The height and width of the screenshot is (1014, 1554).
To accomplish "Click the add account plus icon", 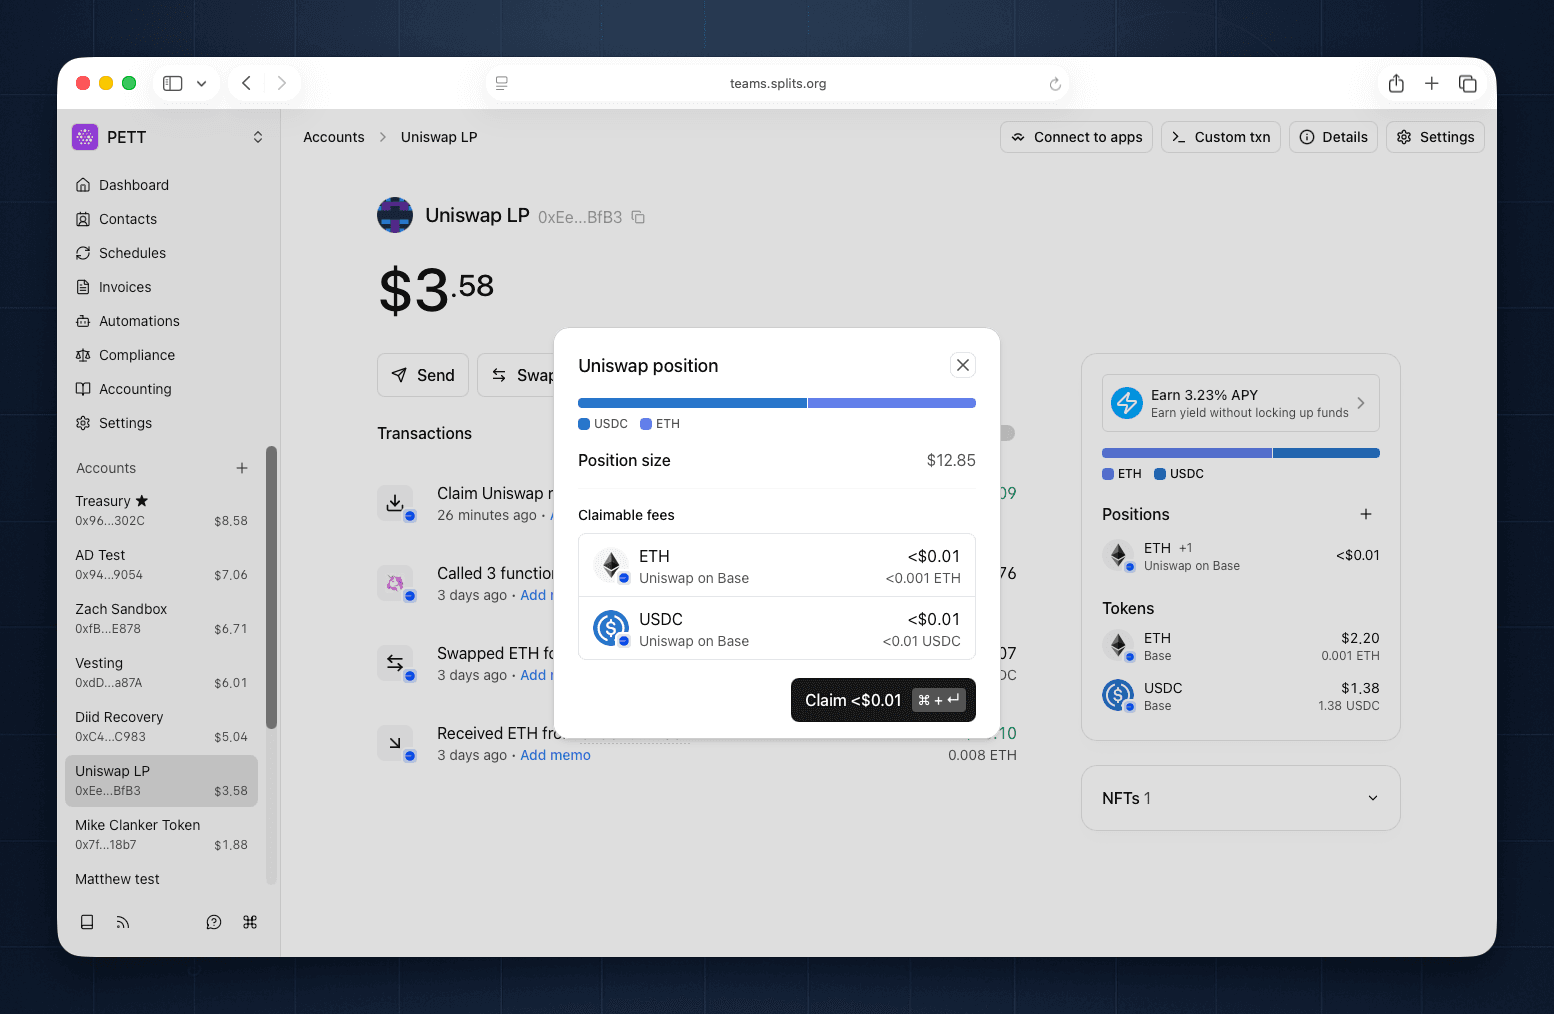I will tap(242, 468).
